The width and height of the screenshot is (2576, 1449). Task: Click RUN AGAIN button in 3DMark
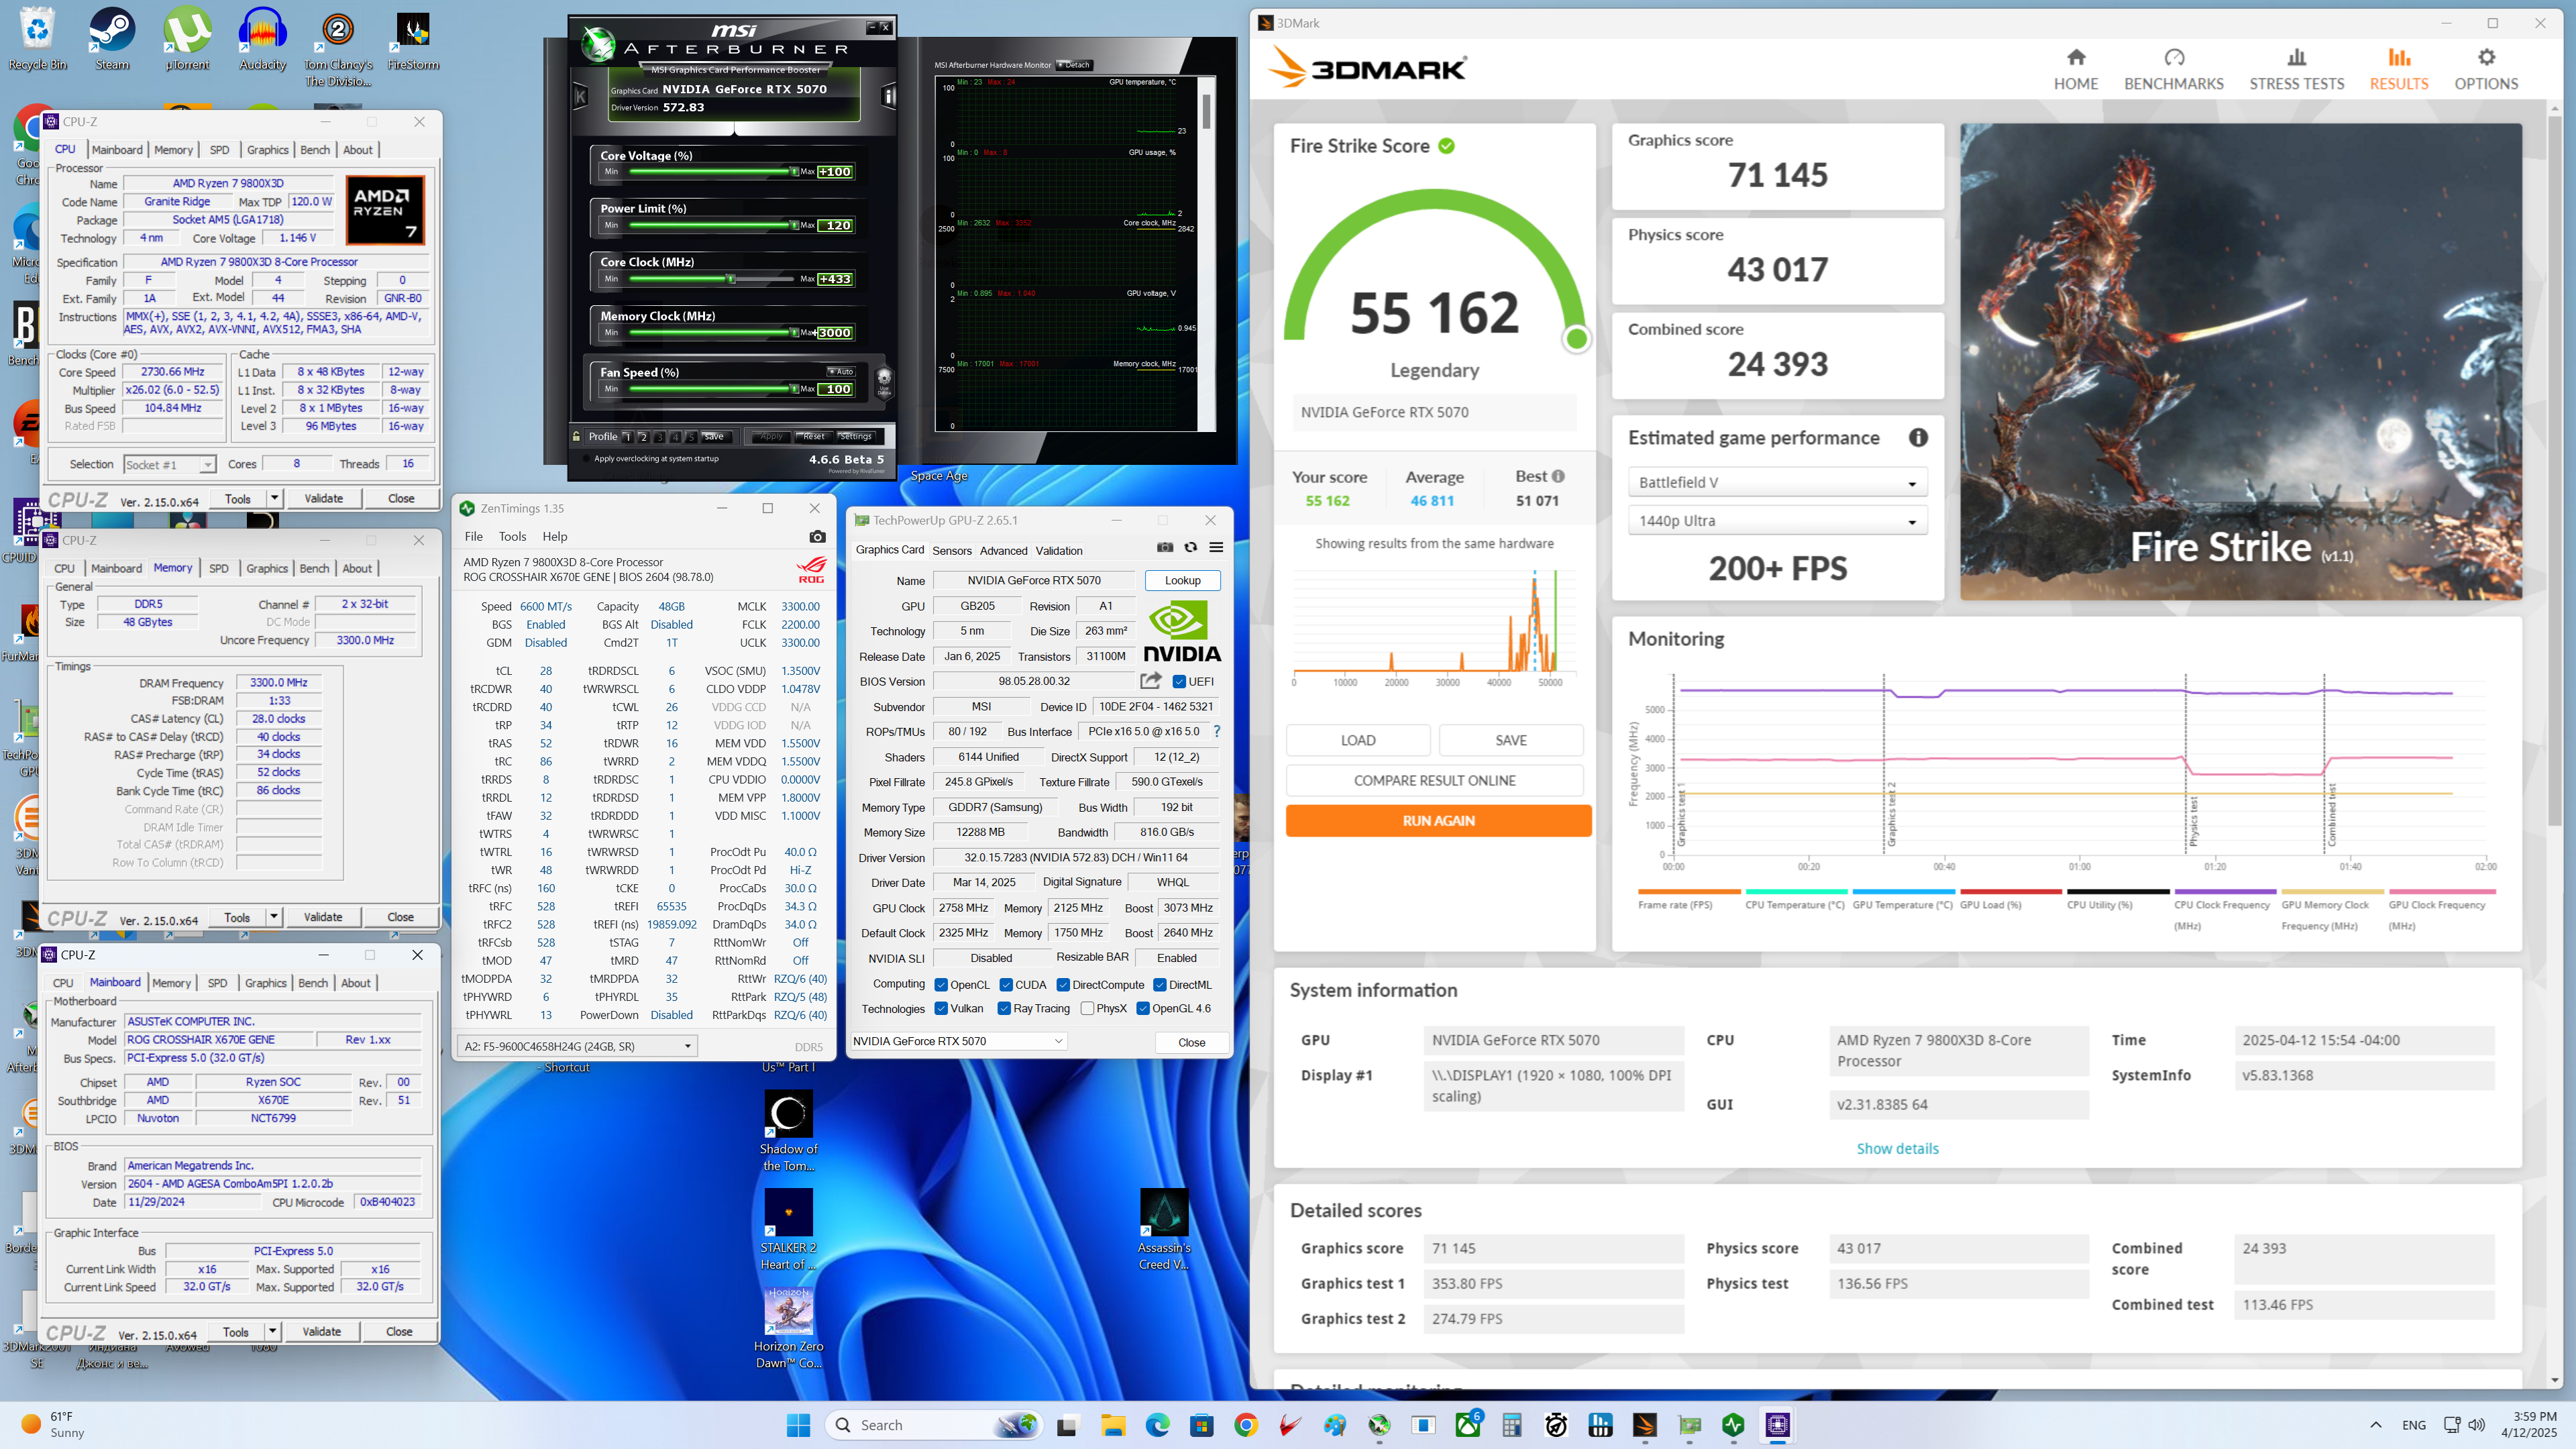click(1438, 820)
